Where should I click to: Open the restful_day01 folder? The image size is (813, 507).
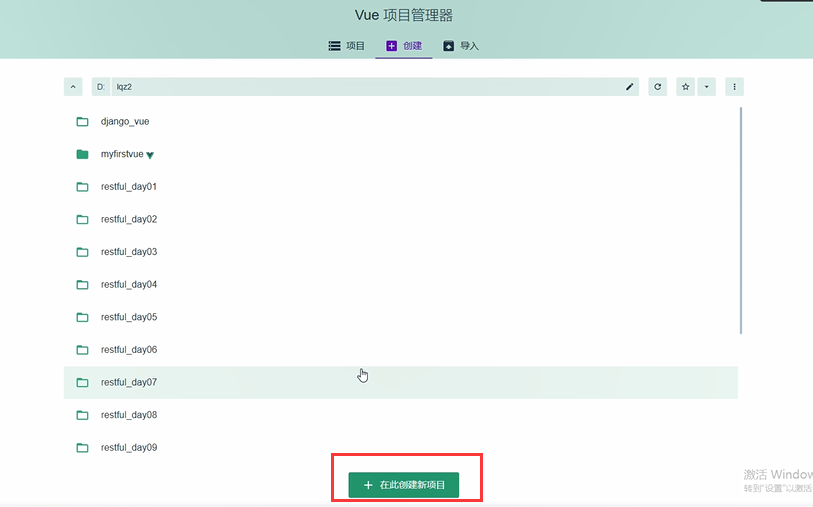(401, 187)
